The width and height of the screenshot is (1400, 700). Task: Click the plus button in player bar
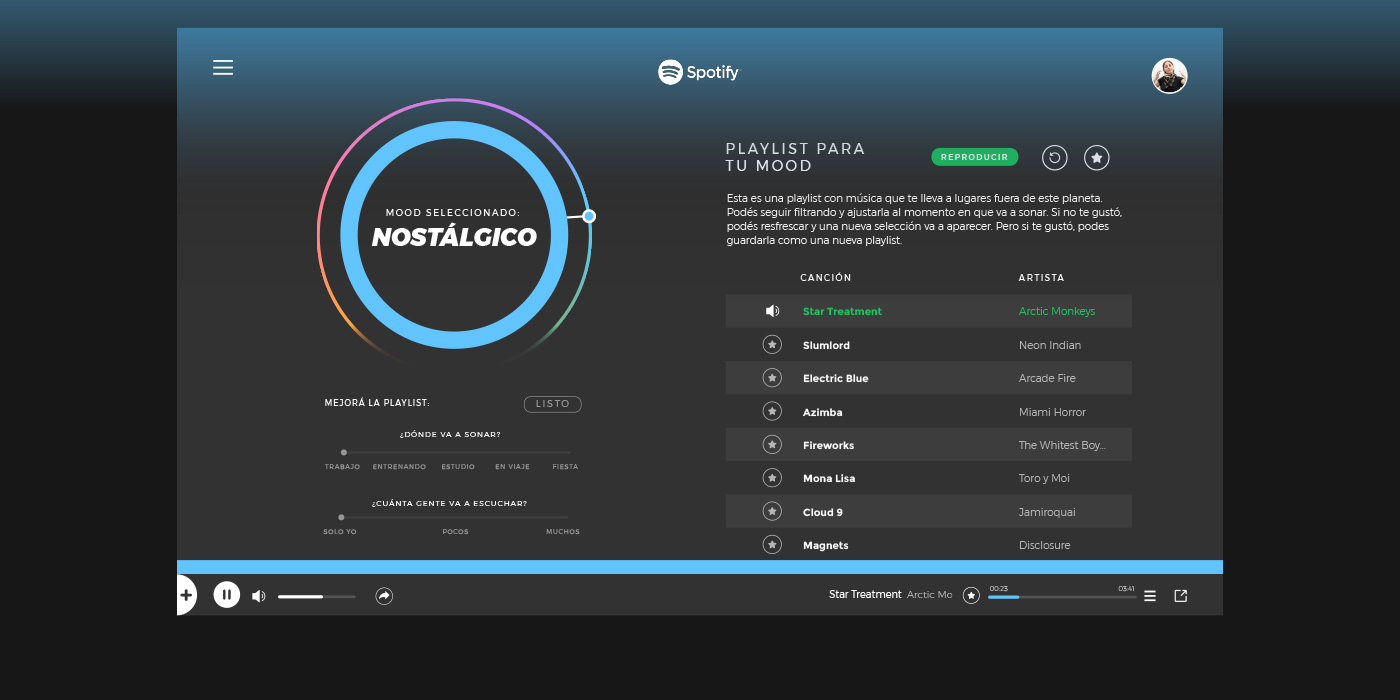(x=186, y=595)
